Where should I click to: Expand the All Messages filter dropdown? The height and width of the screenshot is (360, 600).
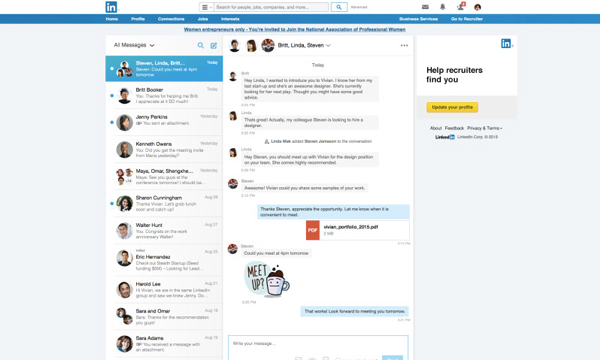[134, 45]
